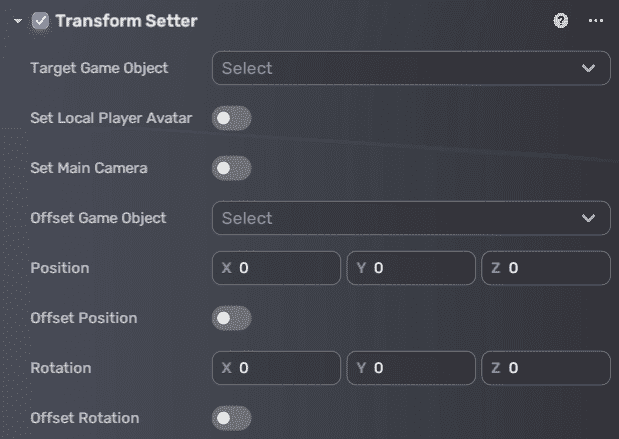
Task: Open the Transform Setter help icon
Action: click(x=561, y=21)
